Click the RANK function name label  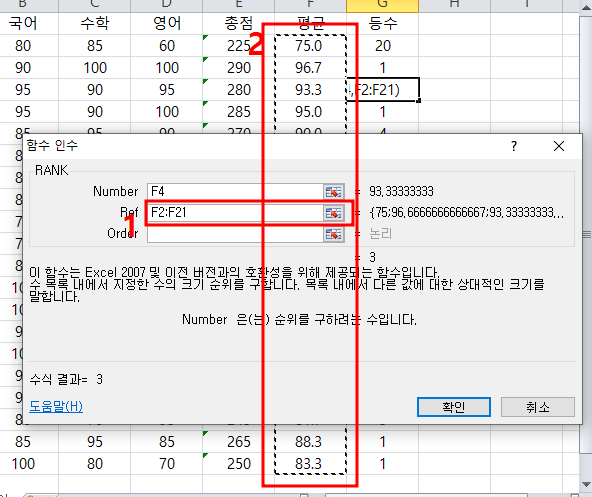pyautogui.click(x=51, y=170)
